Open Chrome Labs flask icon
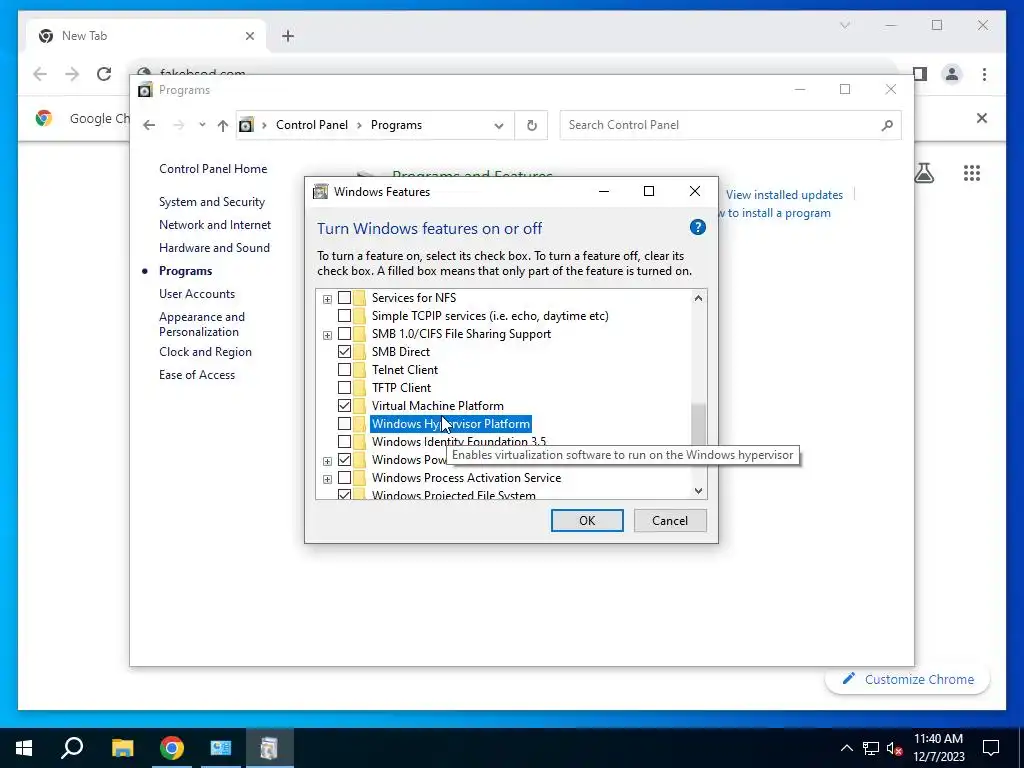 coord(923,172)
